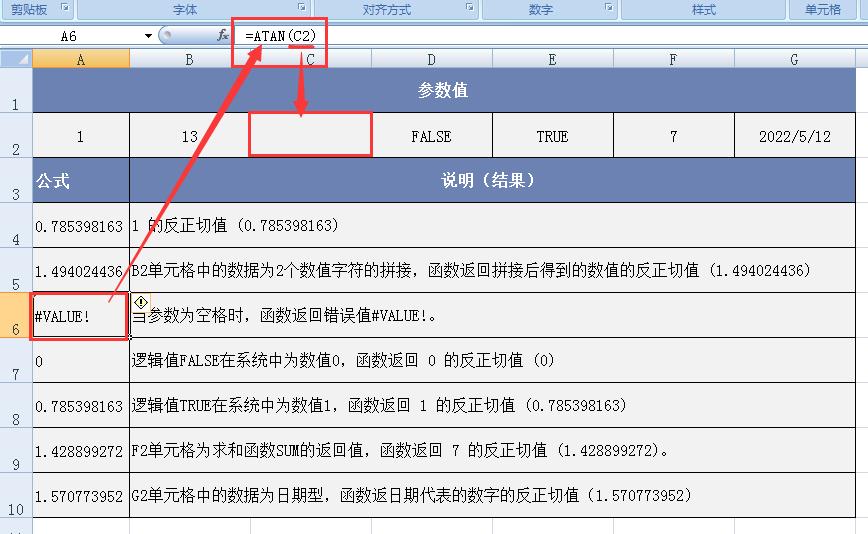Click the description starting 'G2单元格中的数据'
This screenshot has width=868, height=534.
coord(493,495)
